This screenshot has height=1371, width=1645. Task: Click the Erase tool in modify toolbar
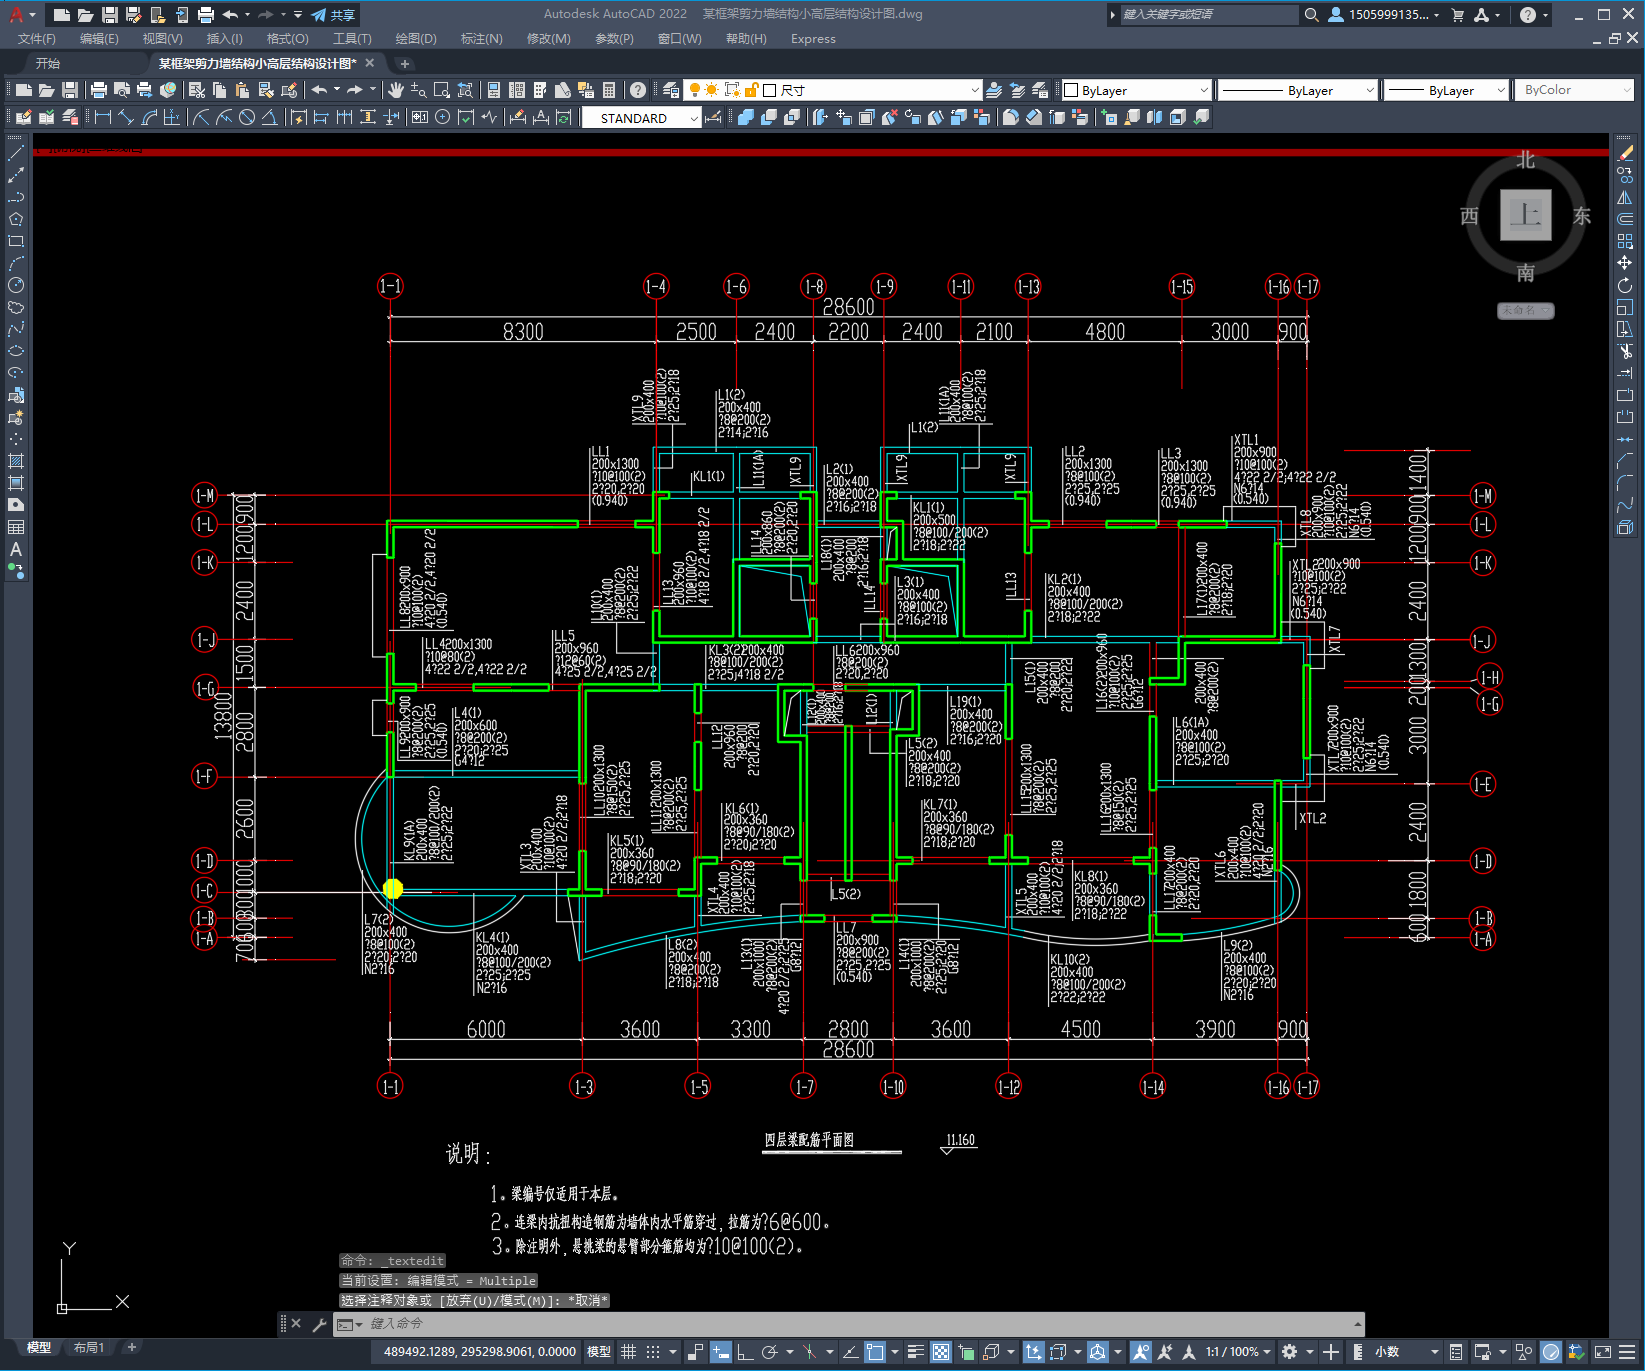pyautogui.click(x=1625, y=153)
